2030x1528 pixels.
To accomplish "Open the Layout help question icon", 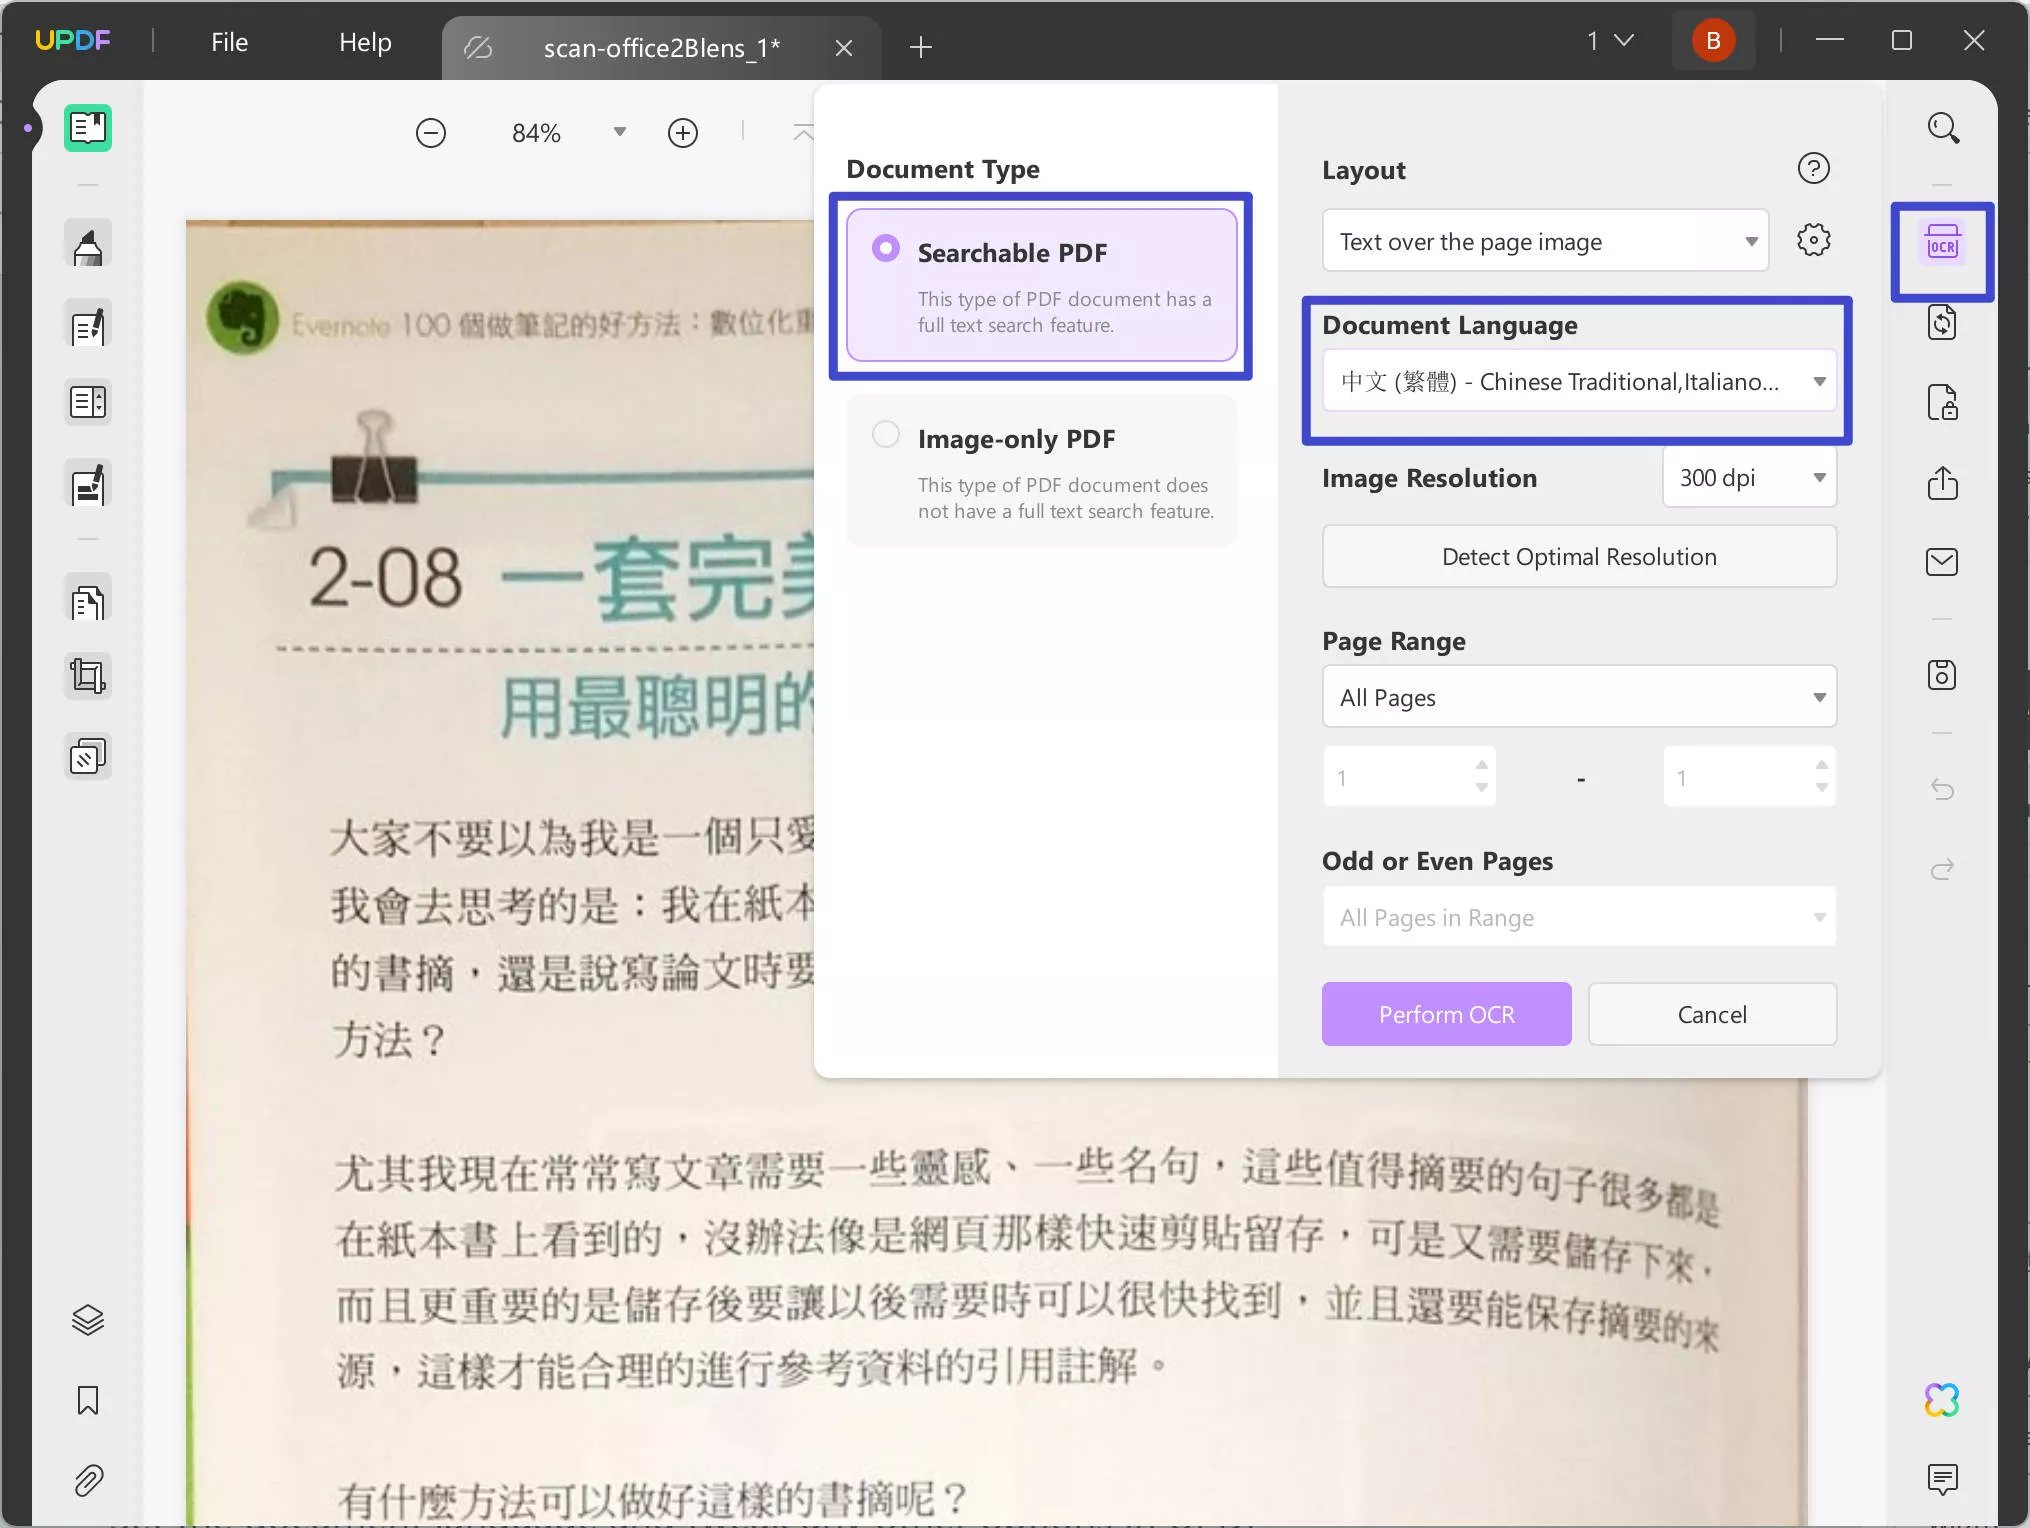I will (1813, 168).
